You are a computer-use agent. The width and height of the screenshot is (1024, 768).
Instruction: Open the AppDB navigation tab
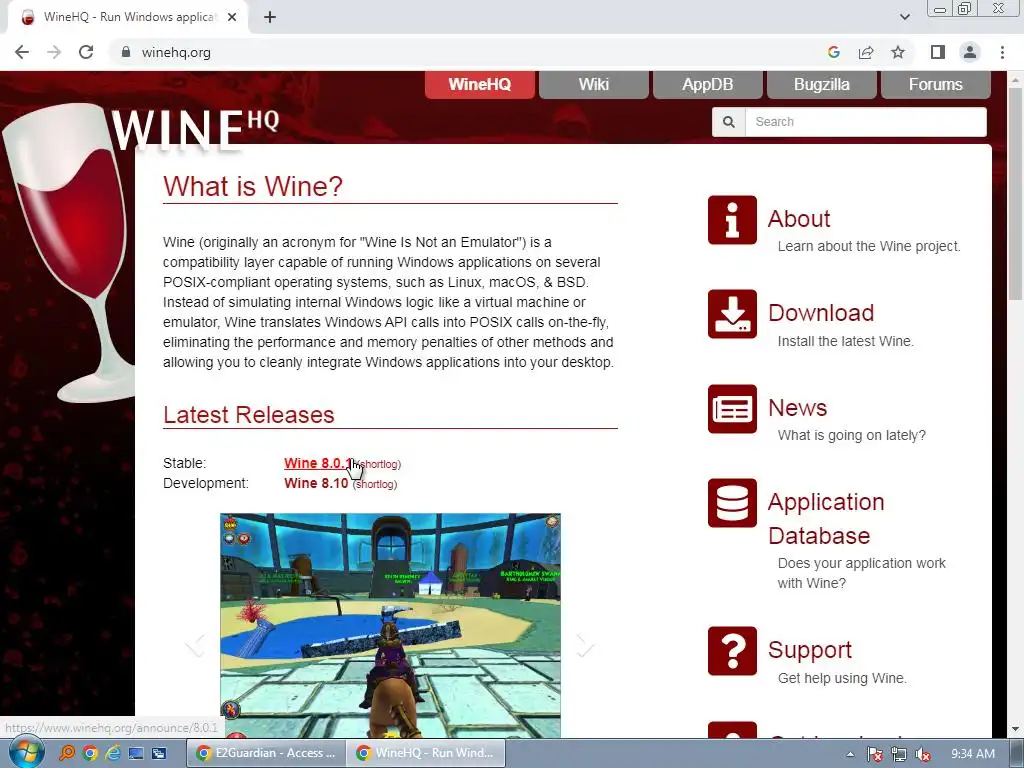point(708,85)
